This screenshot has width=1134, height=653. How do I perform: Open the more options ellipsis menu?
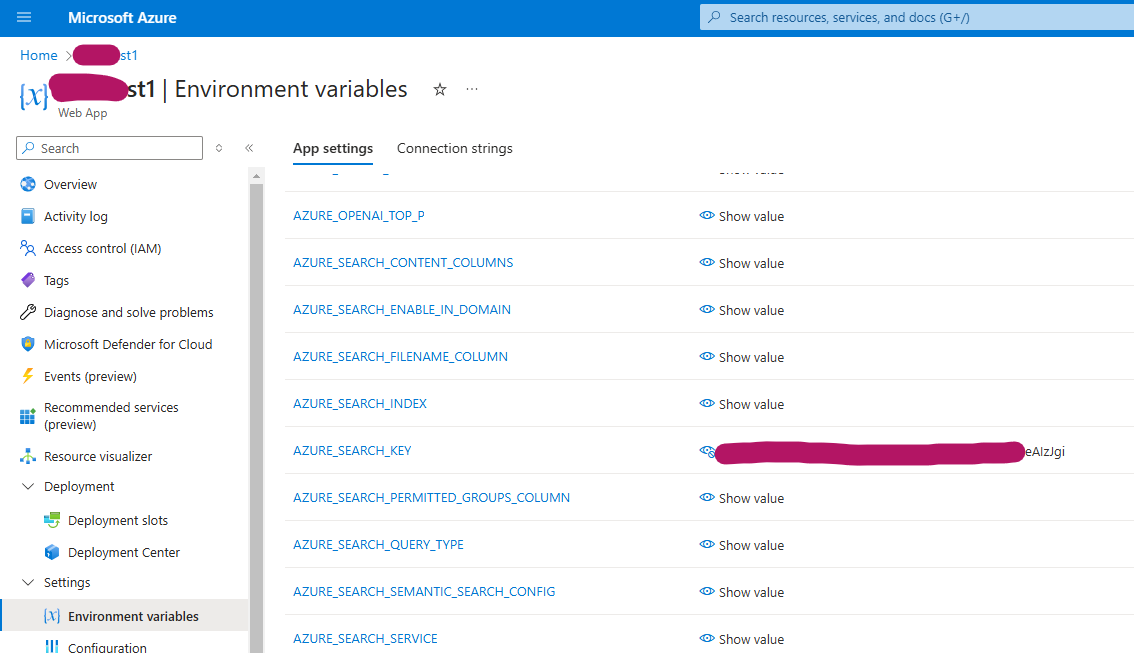(x=472, y=89)
